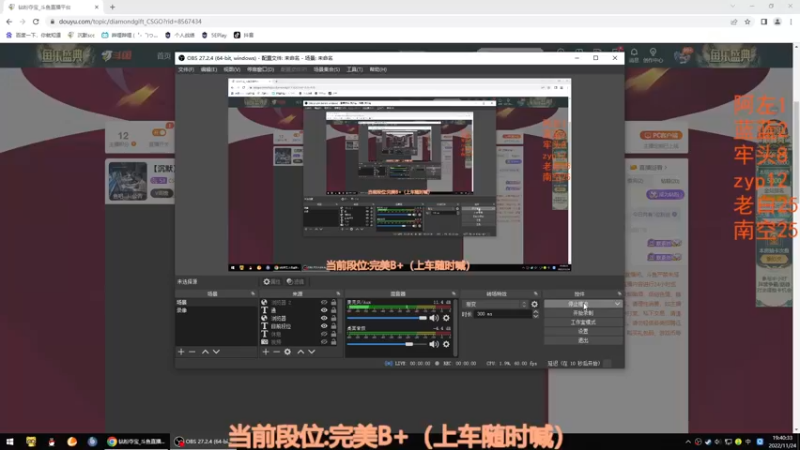Toggle visibility of the 目前段位 source

coord(324,326)
